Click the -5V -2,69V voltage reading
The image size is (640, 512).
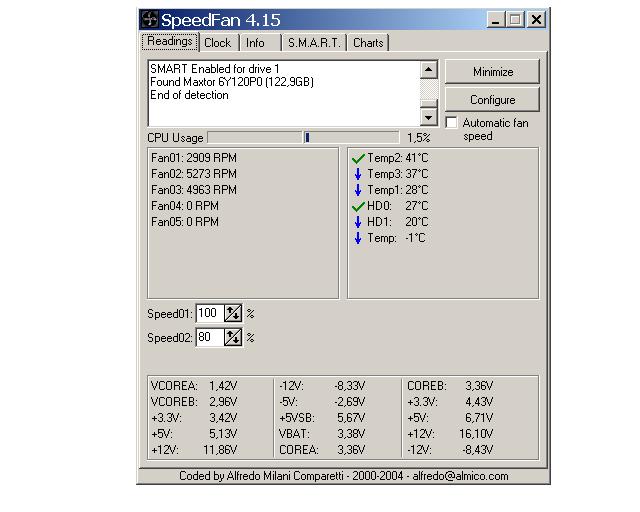click(322, 402)
